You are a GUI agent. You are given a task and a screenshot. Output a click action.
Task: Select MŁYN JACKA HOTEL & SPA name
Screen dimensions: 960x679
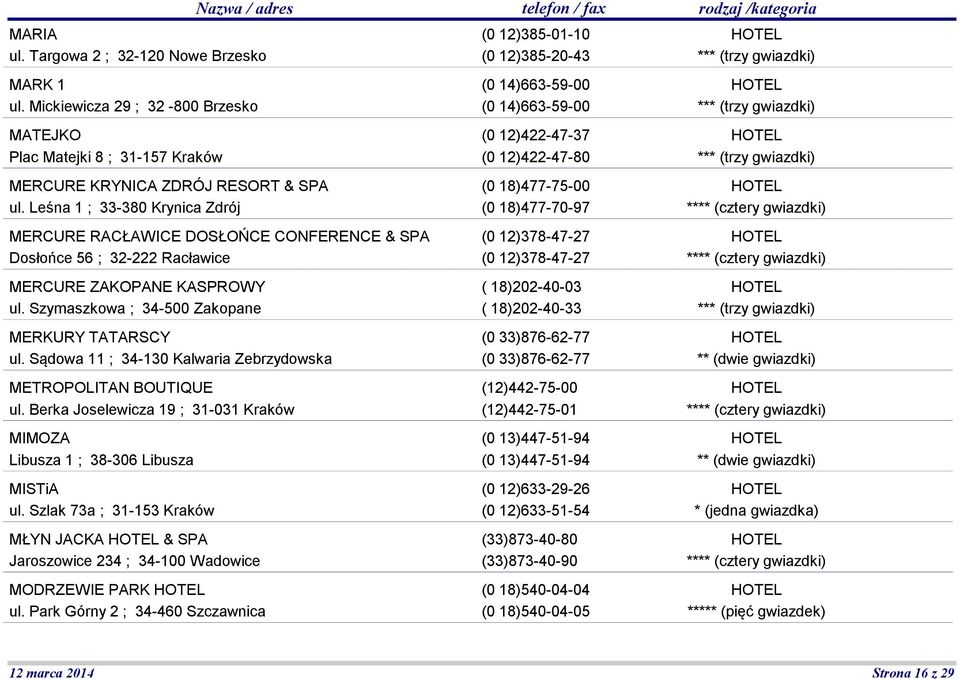coord(108,539)
